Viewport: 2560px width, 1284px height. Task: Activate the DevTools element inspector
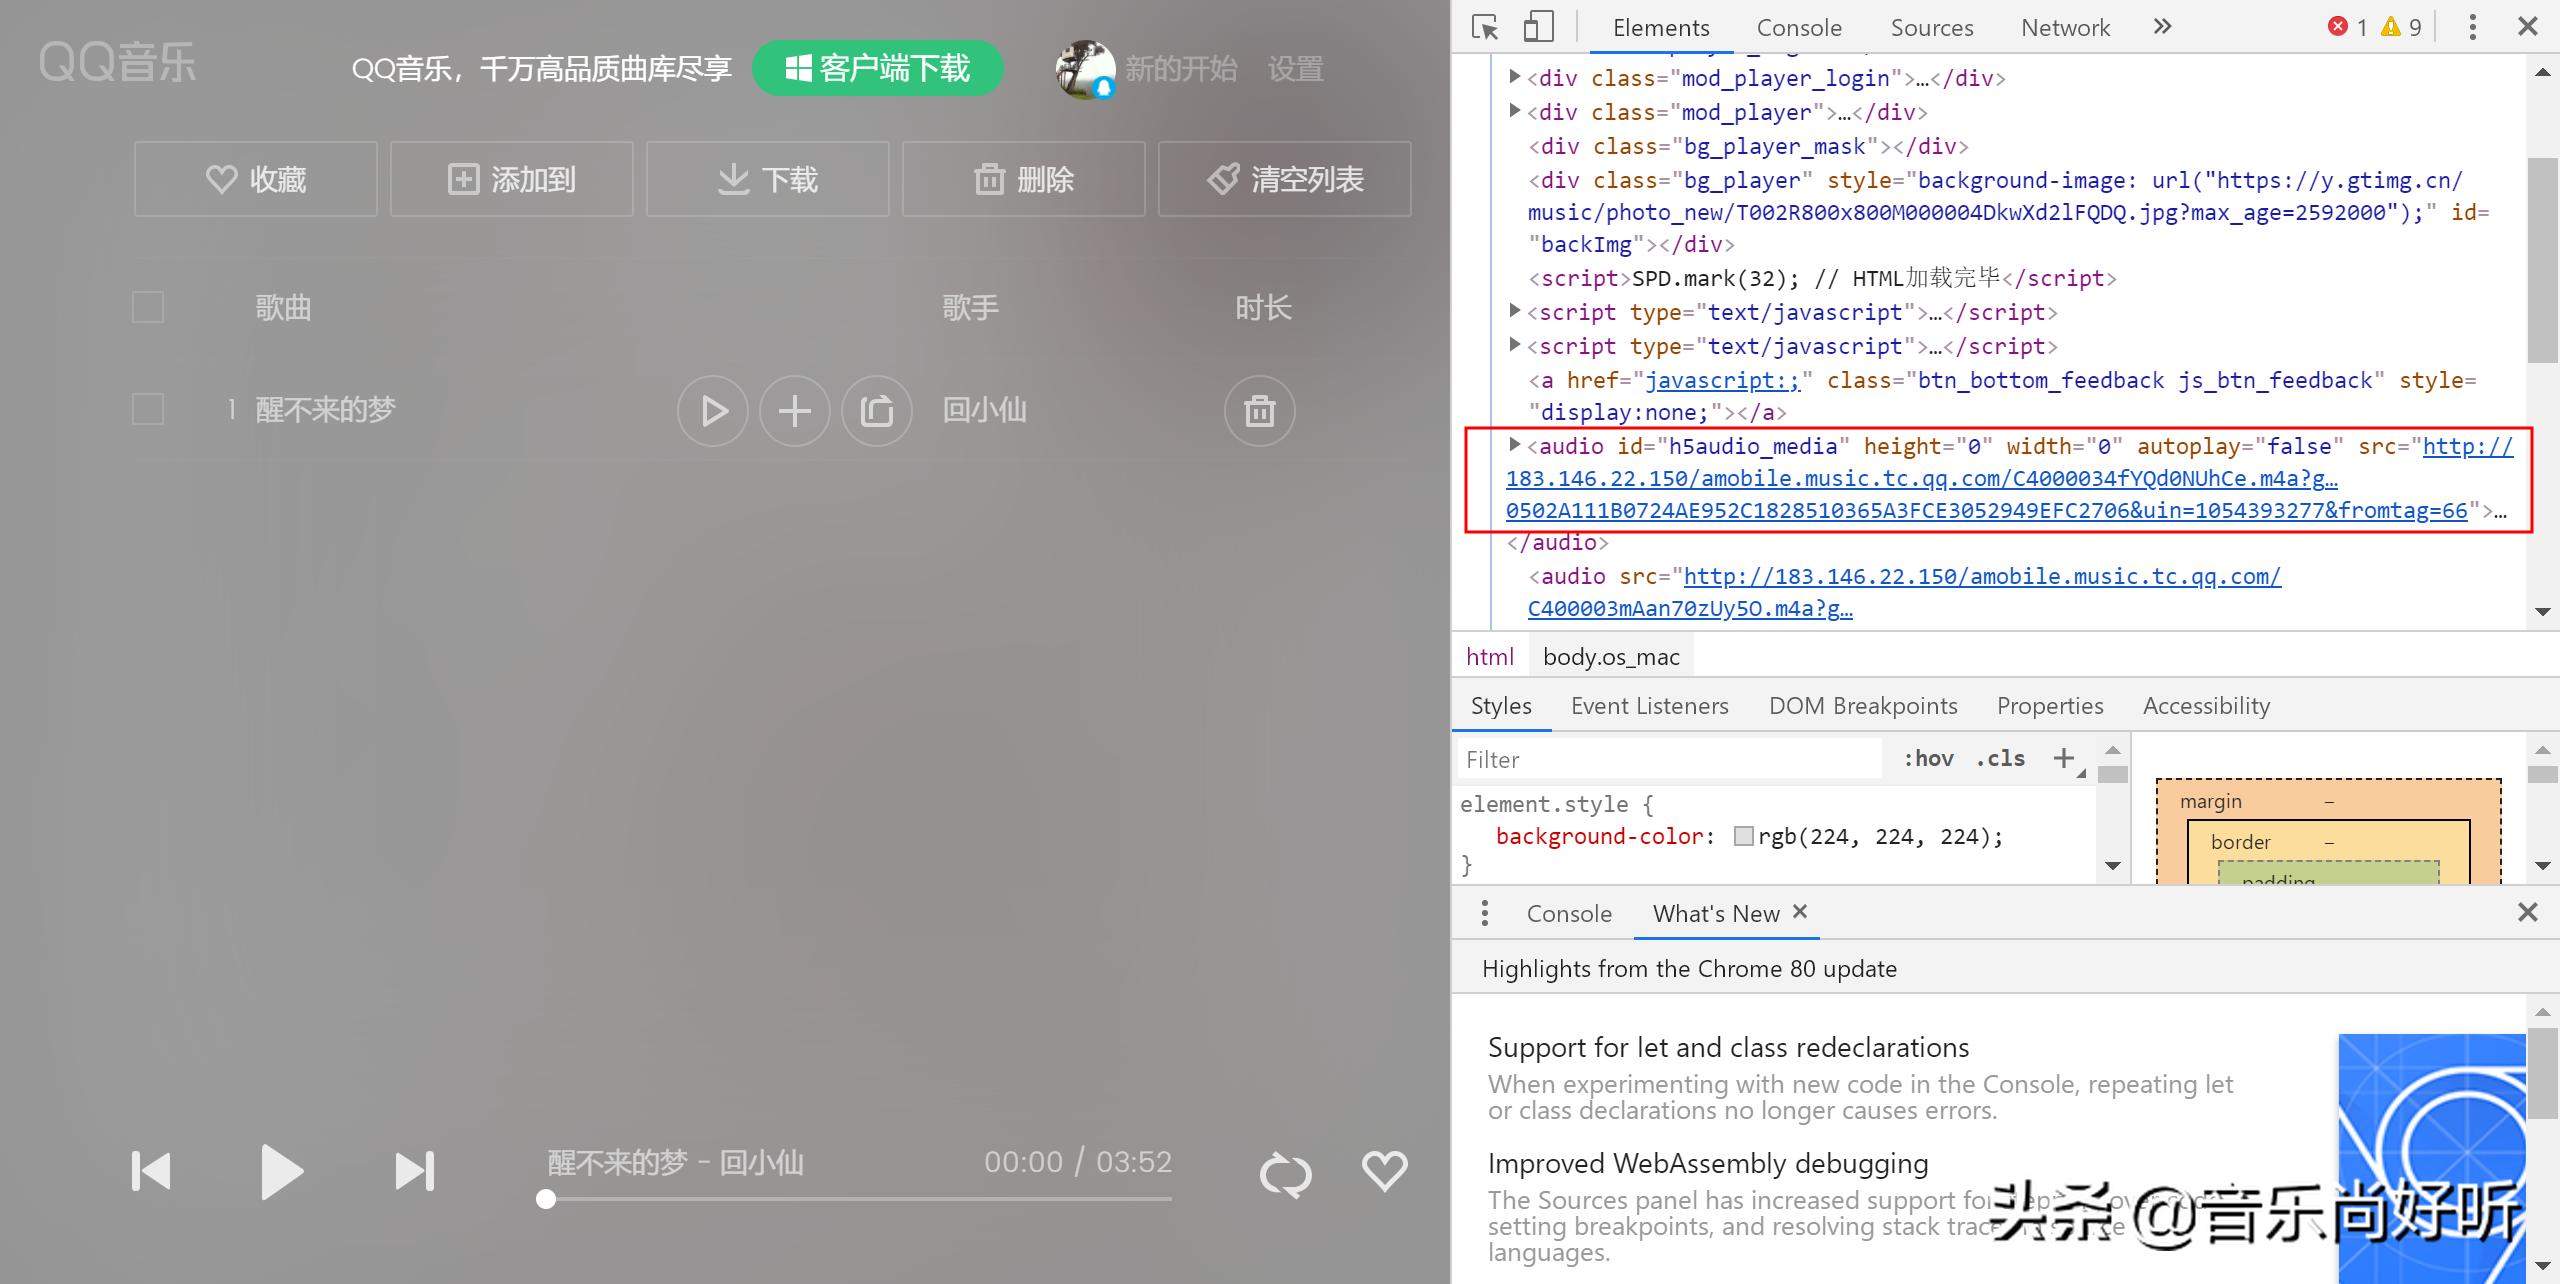tap(1486, 27)
